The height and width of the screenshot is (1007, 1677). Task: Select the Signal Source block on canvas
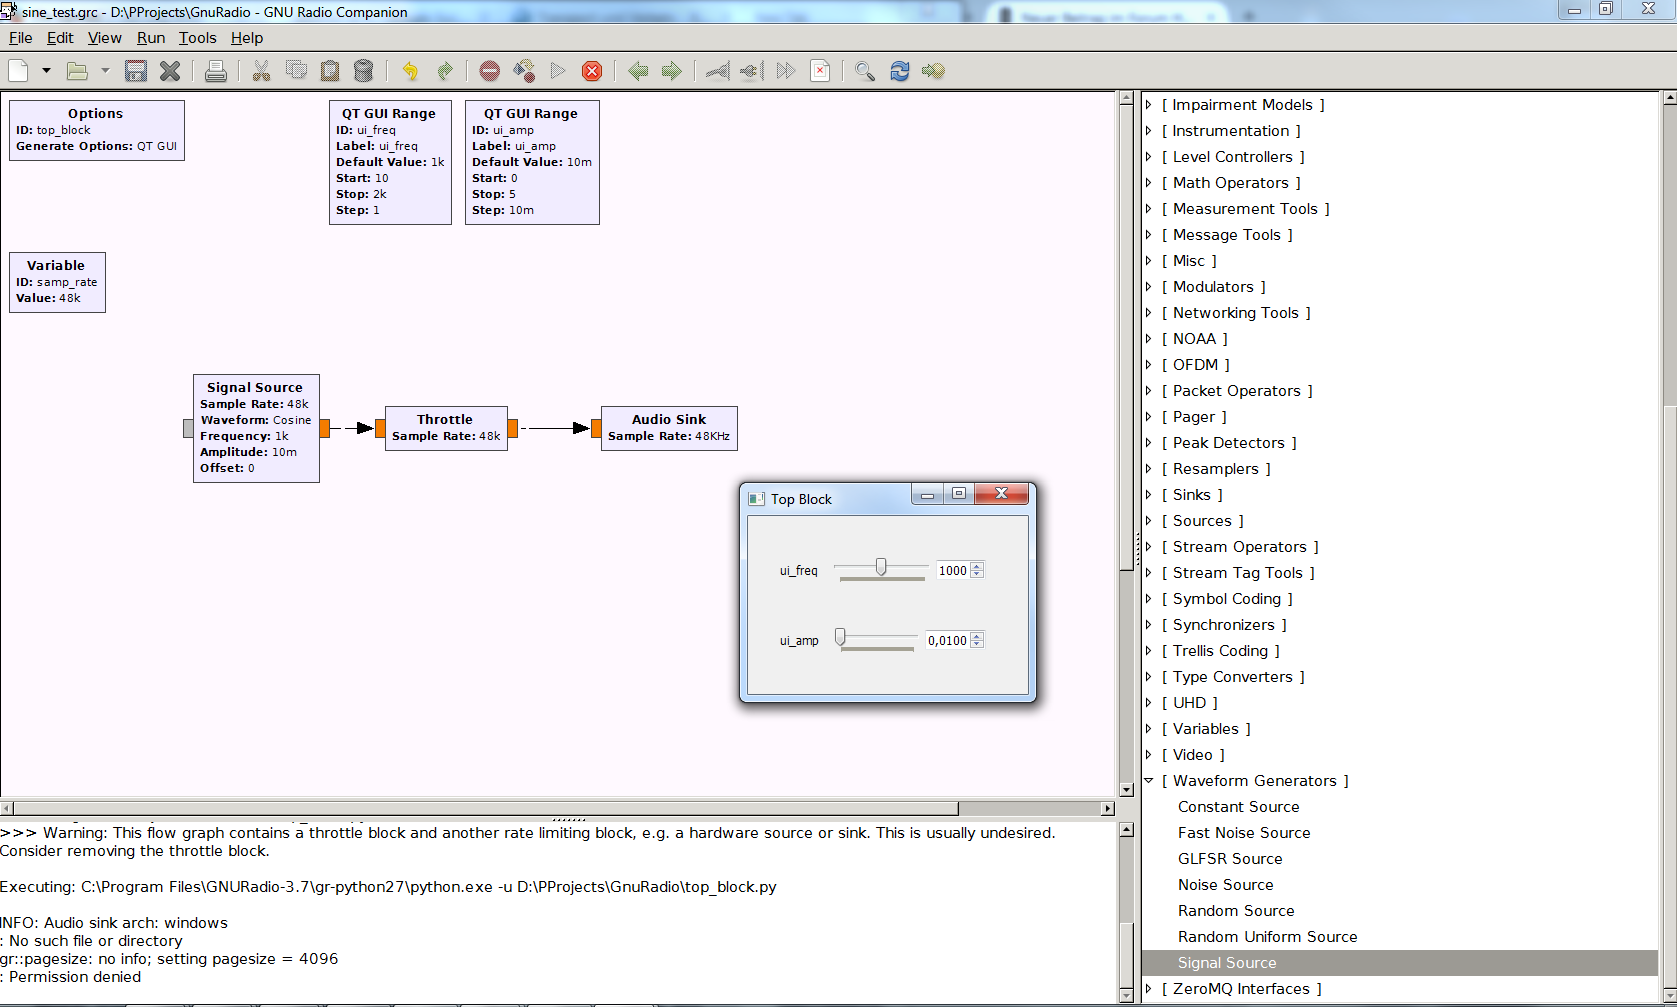(256, 428)
